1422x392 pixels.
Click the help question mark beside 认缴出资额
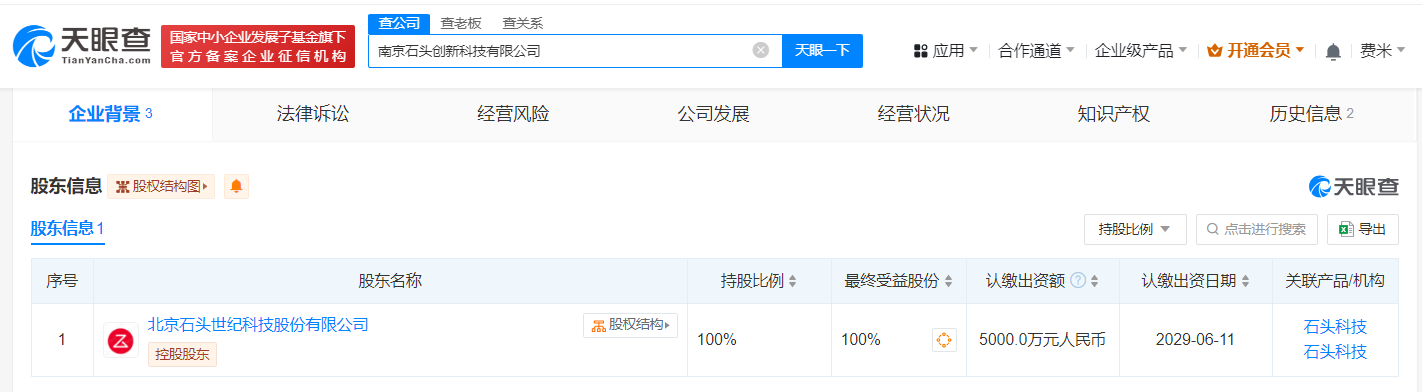[x=1078, y=281]
